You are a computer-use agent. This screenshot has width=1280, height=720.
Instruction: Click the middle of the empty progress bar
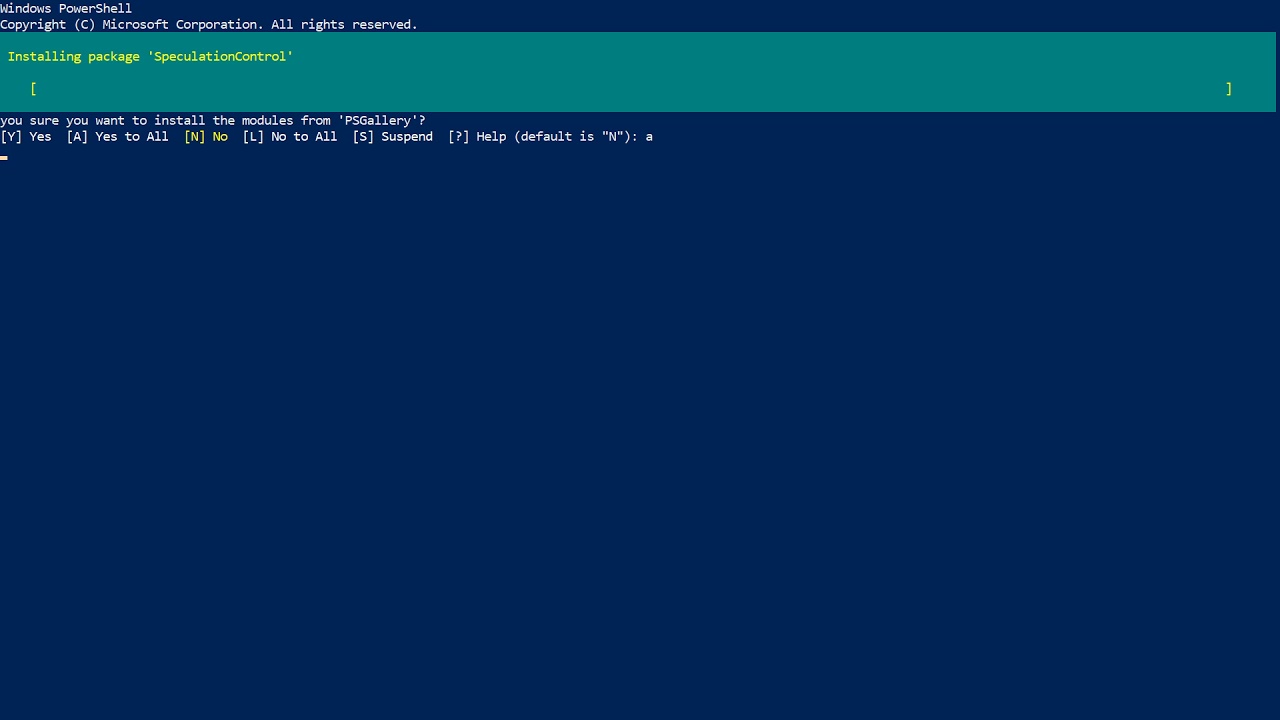tap(630, 89)
